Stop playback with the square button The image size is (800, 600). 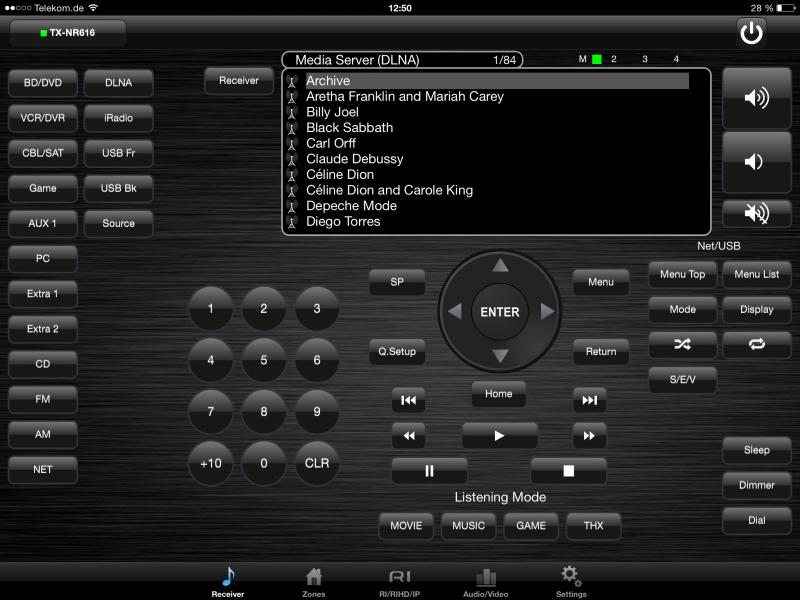pyautogui.click(x=568, y=471)
